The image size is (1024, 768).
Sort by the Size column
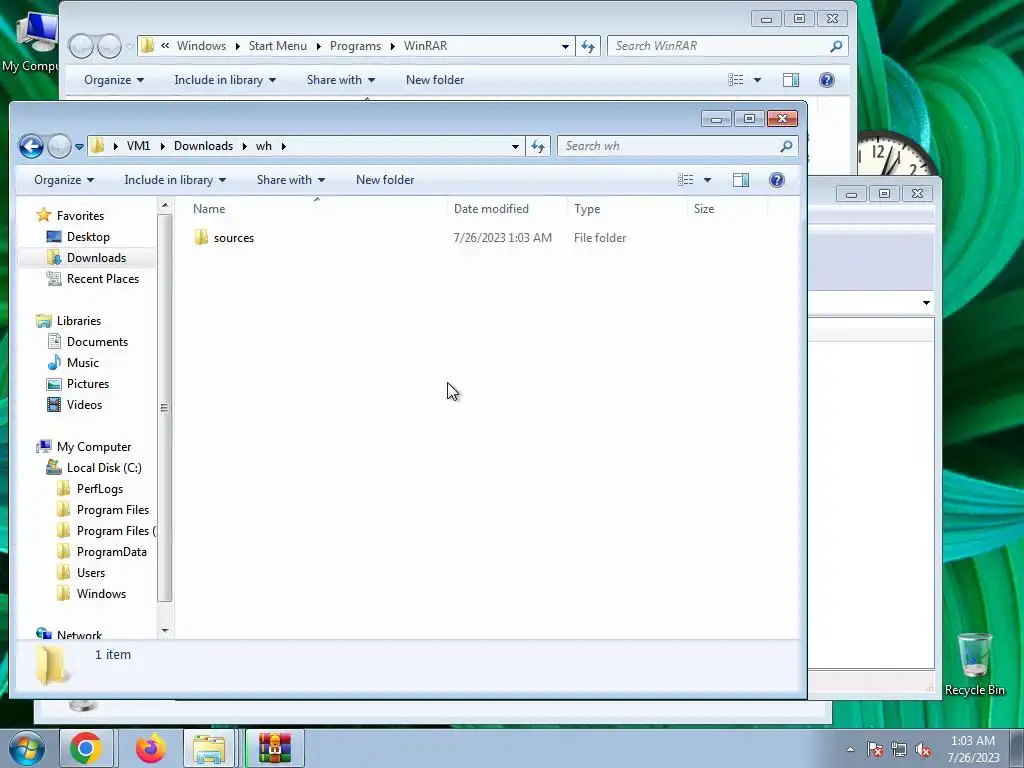pyautogui.click(x=728, y=209)
